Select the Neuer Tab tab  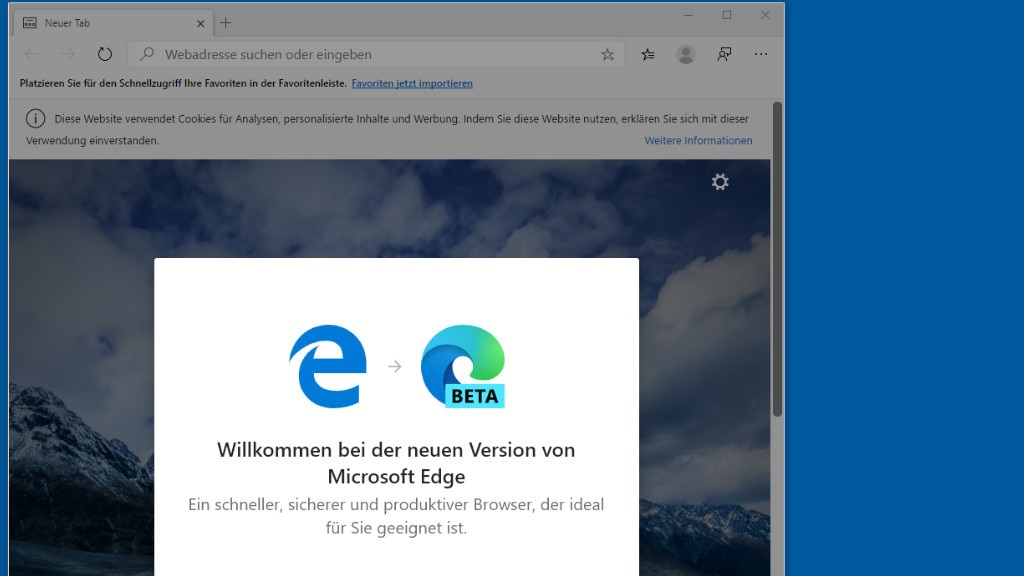(x=114, y=23)
